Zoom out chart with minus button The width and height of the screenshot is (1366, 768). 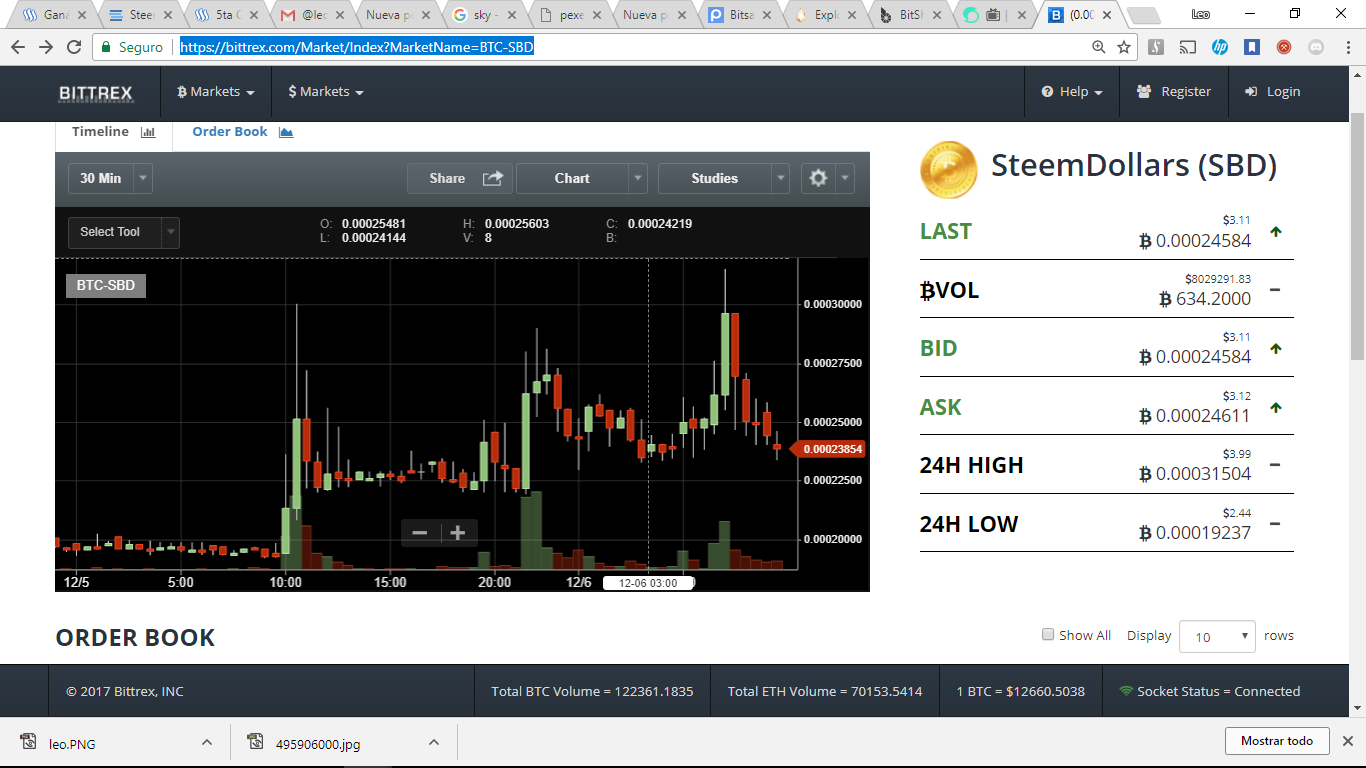tap(420, 533)
